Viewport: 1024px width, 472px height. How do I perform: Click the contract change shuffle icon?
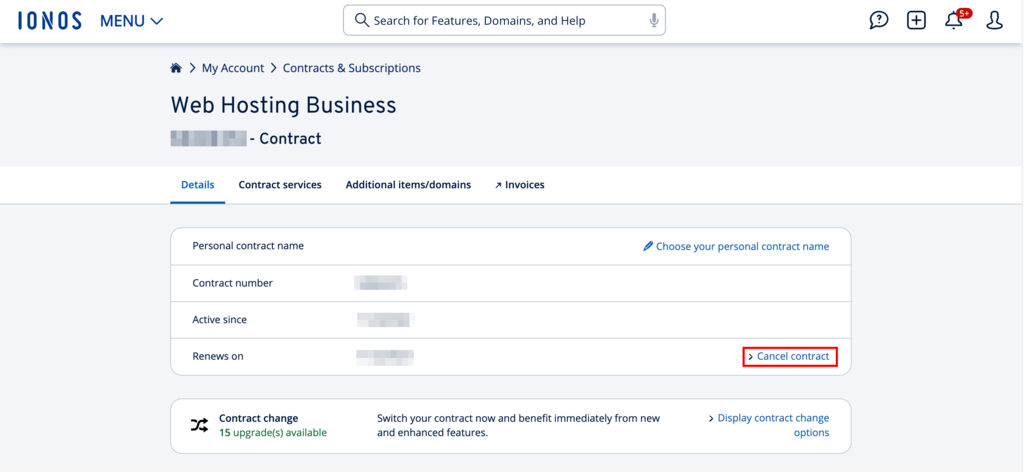[200, 425]
